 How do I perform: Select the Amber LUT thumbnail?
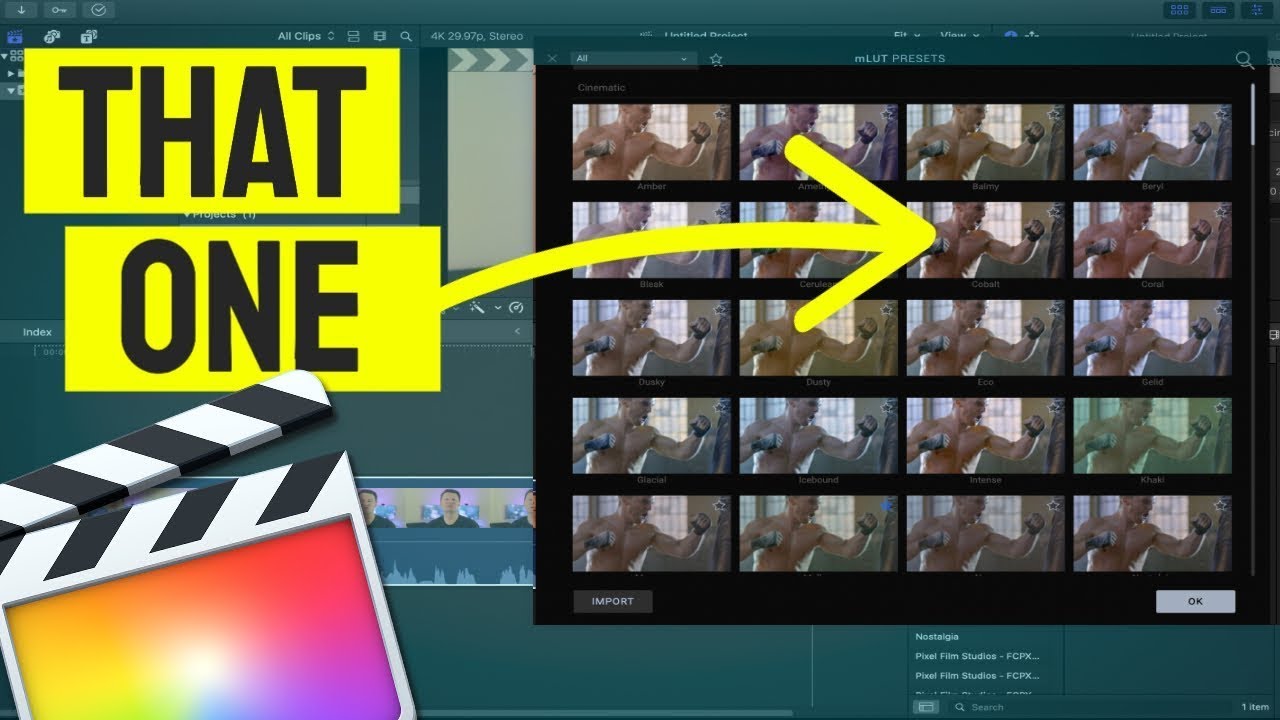point(651,142)
